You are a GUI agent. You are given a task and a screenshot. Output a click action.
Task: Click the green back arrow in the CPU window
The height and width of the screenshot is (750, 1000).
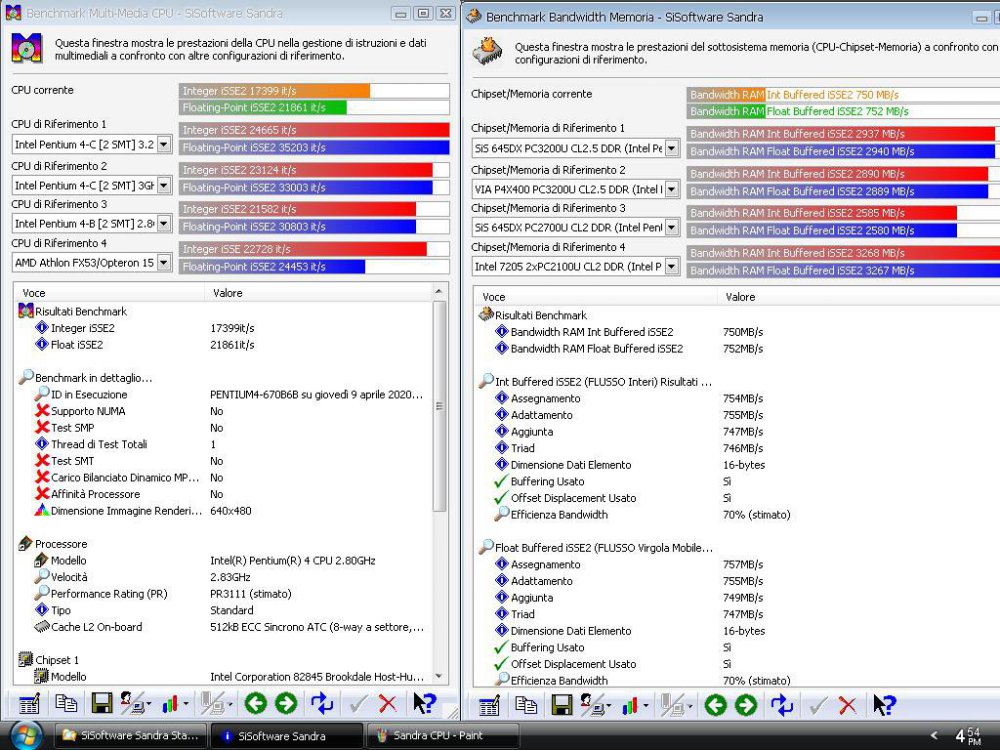255,704
